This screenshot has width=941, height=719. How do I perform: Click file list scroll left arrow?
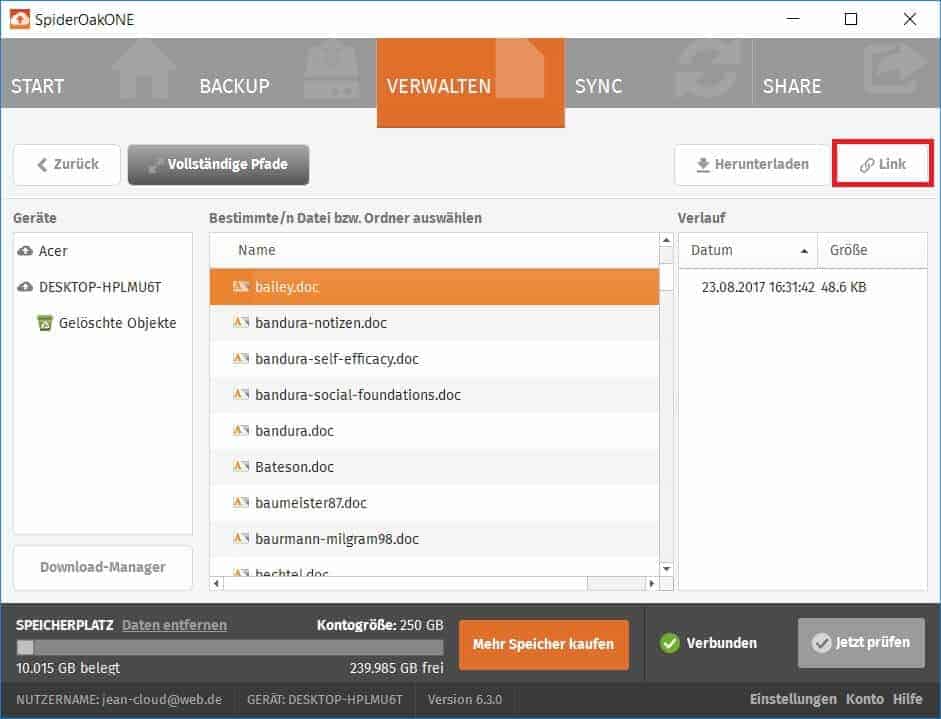[x=216, y=583]
